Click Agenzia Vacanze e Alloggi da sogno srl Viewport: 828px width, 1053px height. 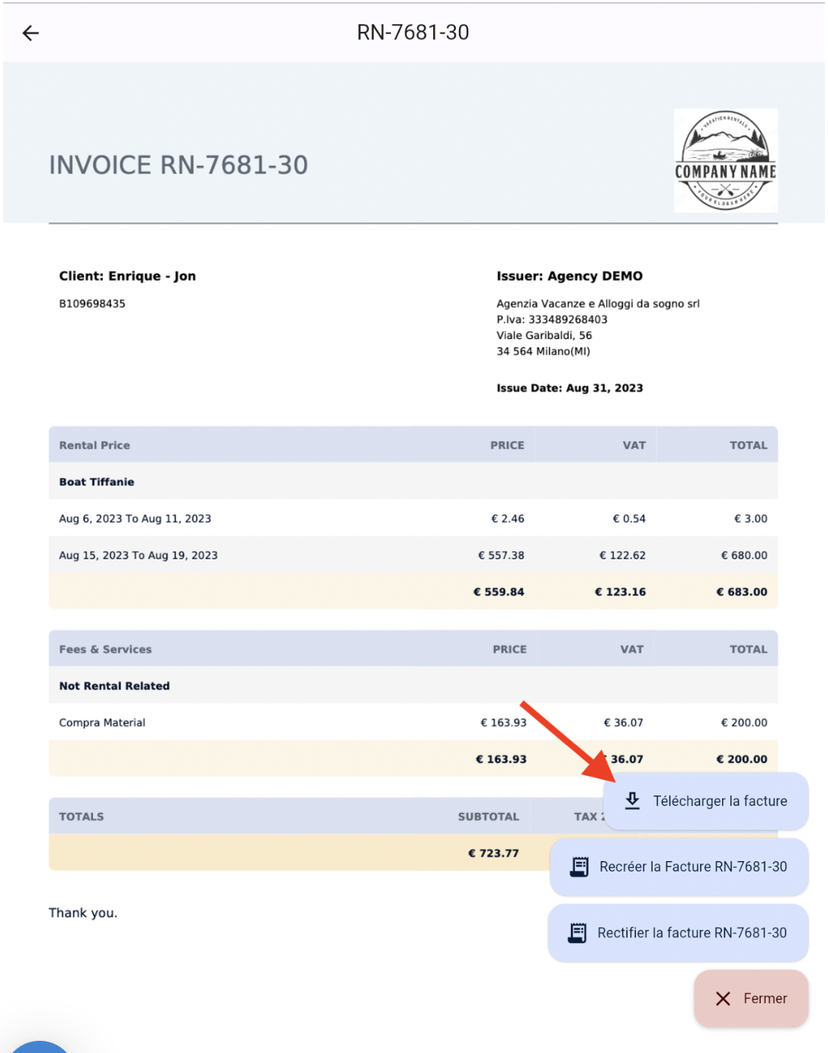[598, 304]
